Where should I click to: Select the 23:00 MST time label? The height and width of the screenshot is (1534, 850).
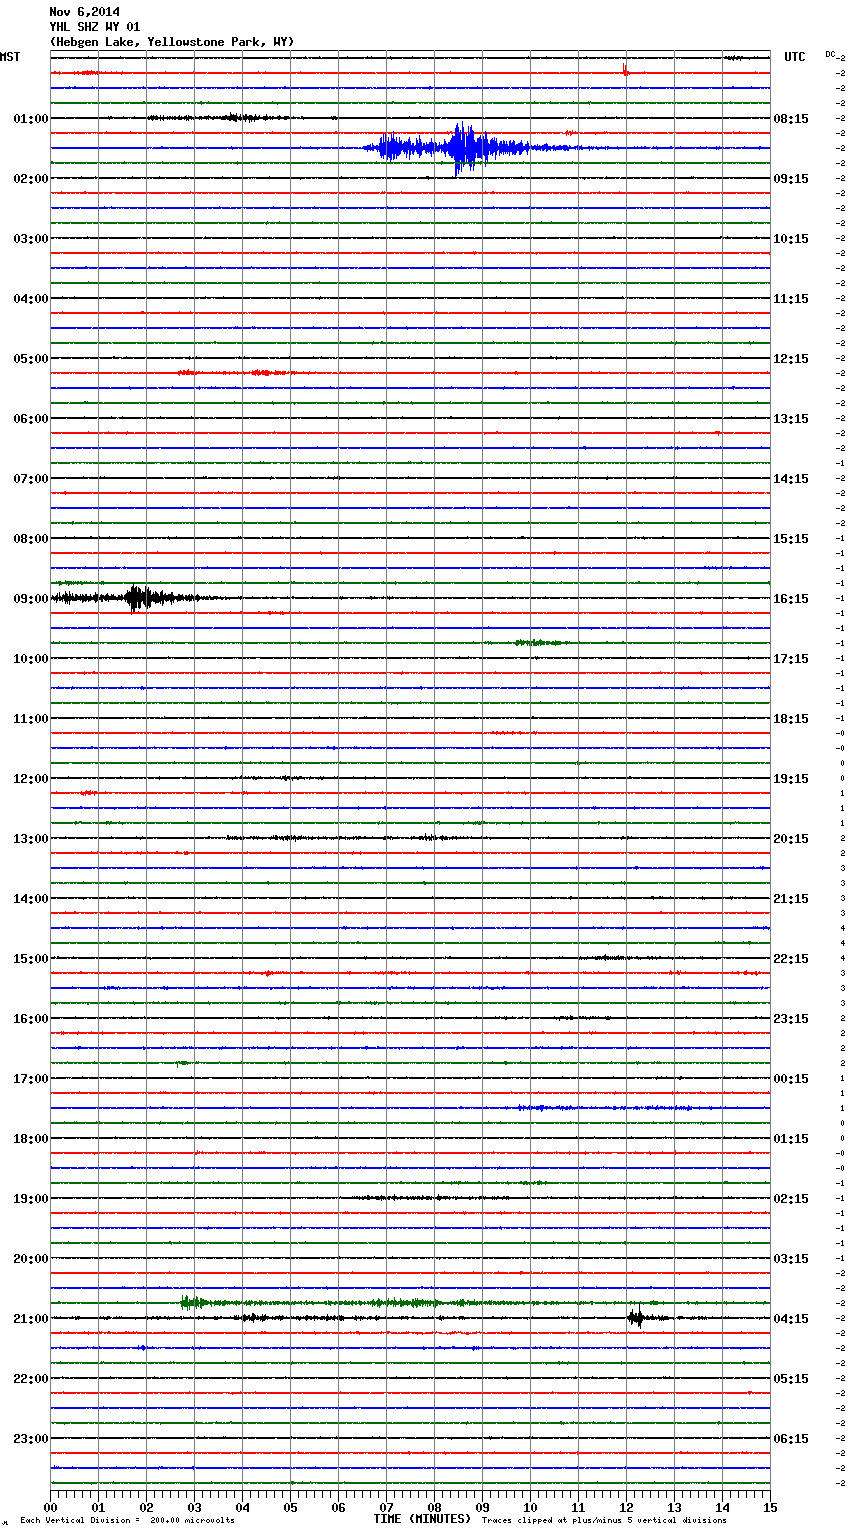[x=30, y=1439]
